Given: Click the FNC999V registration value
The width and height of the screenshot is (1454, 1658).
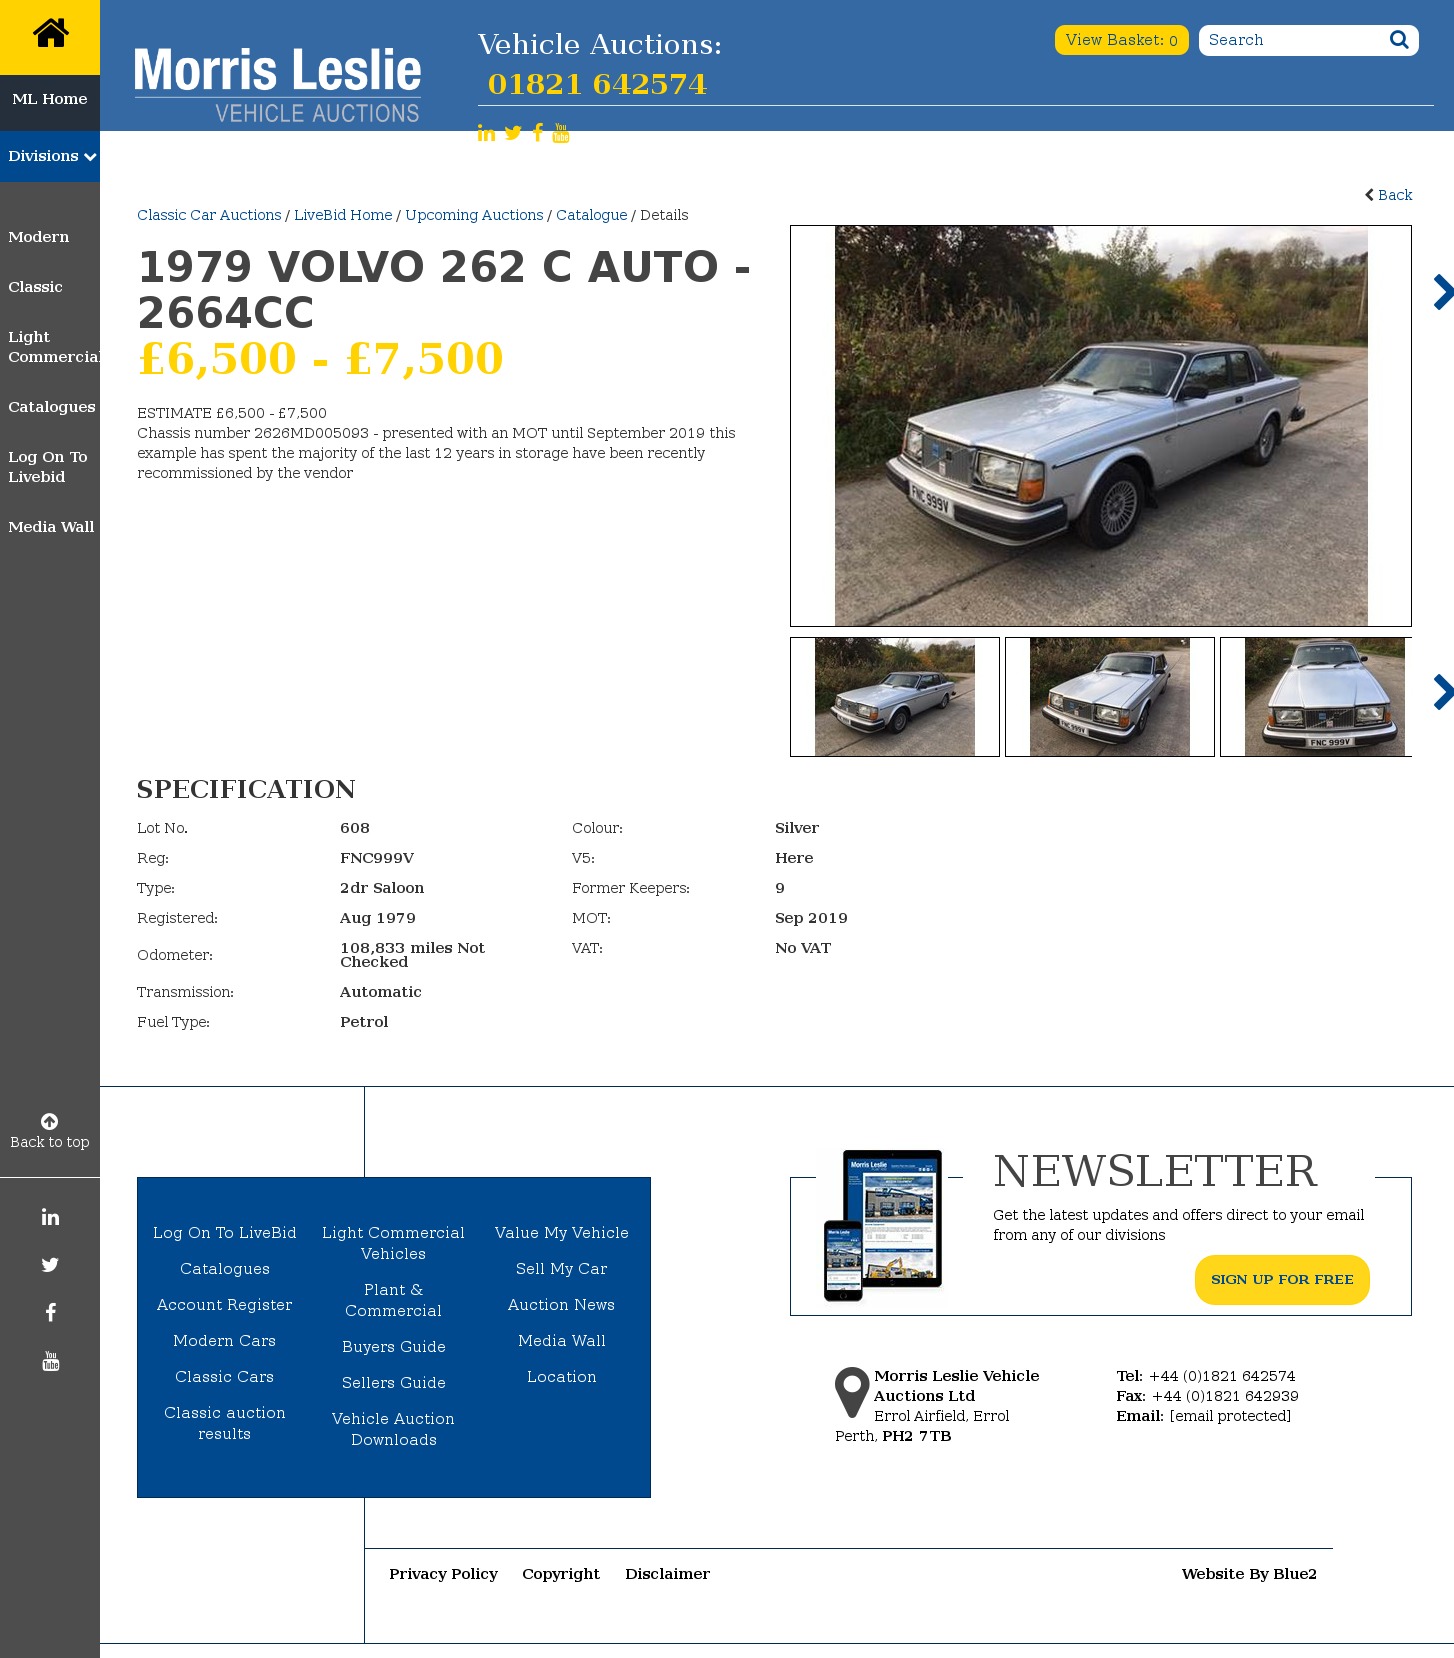Looking at the screenshot, I should (377, 858).
